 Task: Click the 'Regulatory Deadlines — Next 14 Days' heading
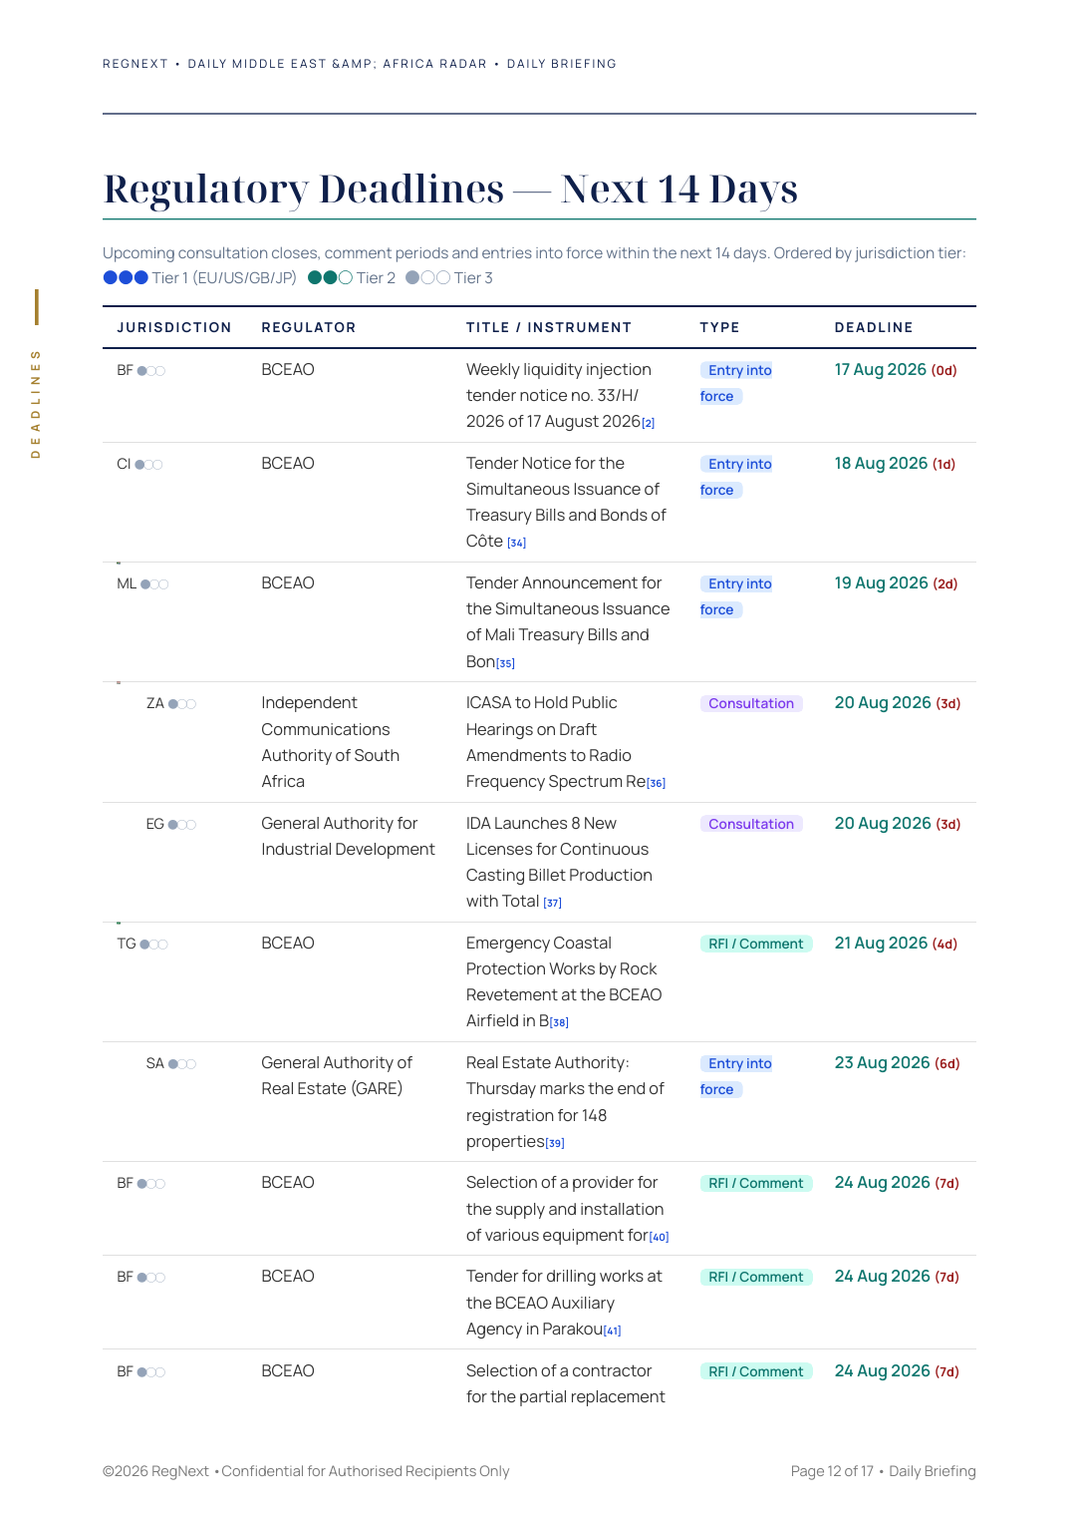click(x=451, y=189)
